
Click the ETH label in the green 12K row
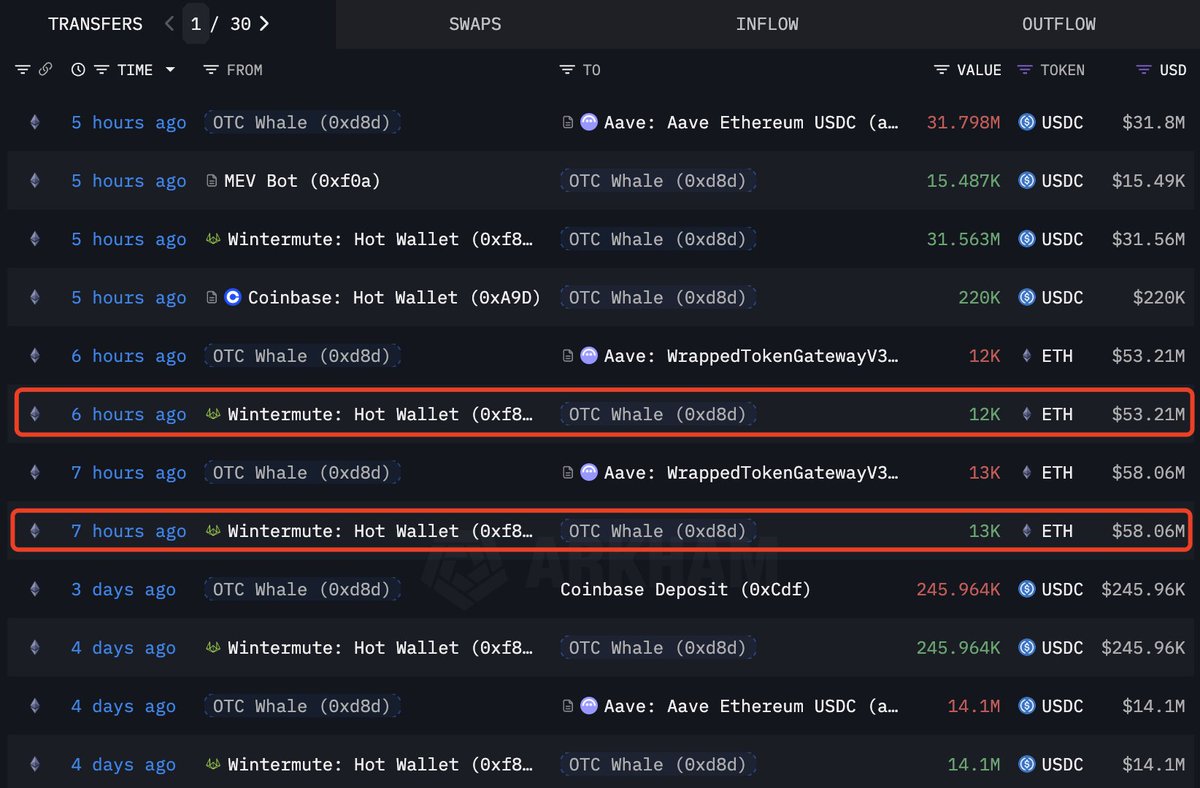click(1057, 415)
